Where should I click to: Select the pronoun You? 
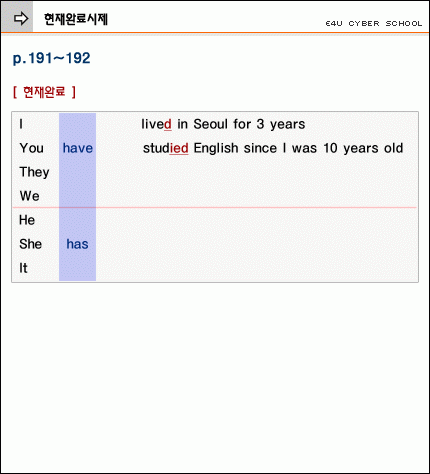click(32, 148)
